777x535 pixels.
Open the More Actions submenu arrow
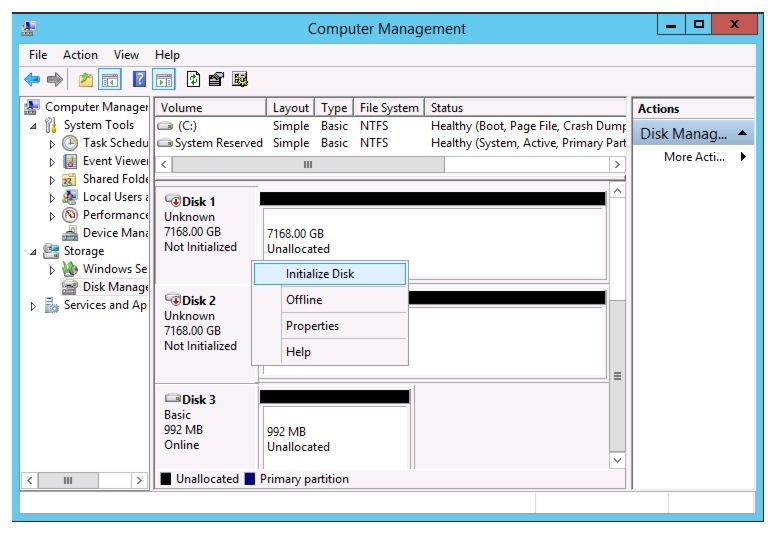pos(743,157)
